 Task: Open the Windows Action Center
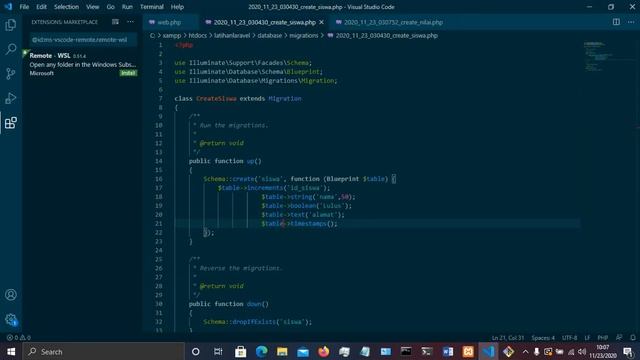629,351
